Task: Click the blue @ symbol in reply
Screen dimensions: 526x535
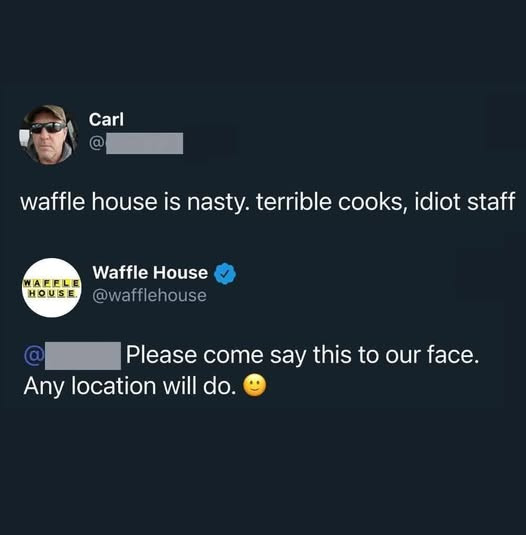Action: tap(33, 355)
